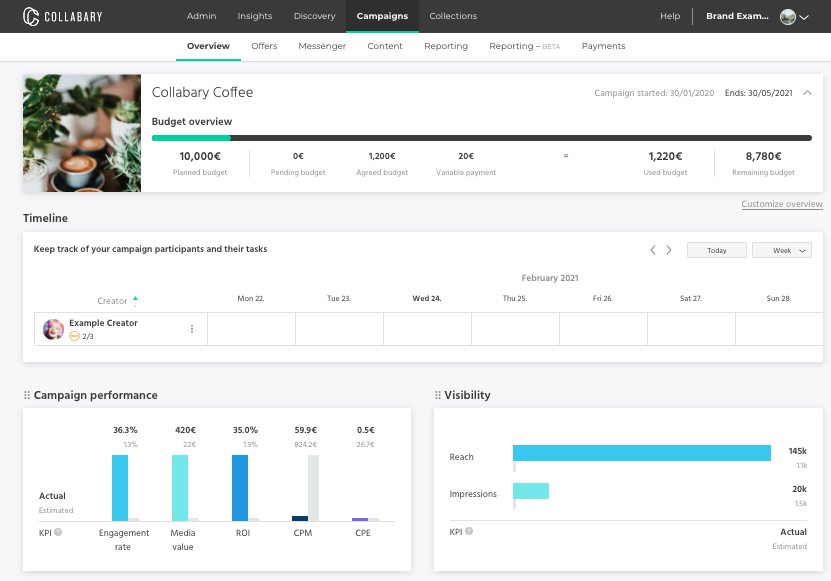This screenshot has height=581, width=831.
Task: Click the Example Creator name
Action: tap(103, 323)
